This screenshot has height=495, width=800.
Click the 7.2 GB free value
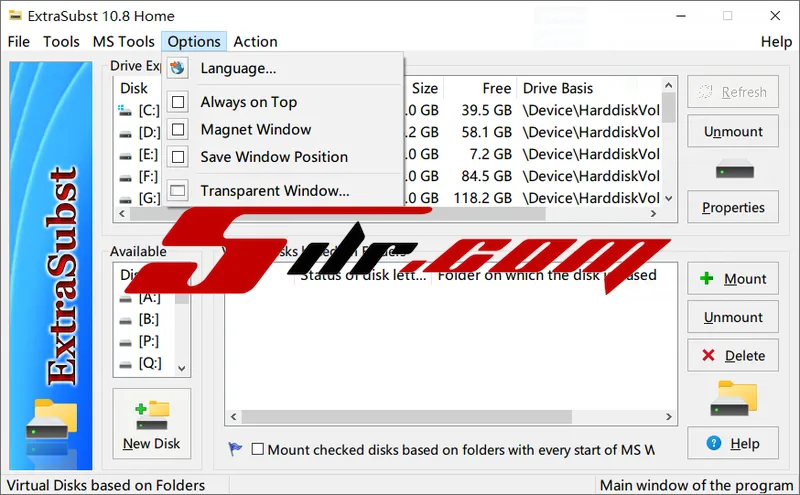click(x=490, y=154)
